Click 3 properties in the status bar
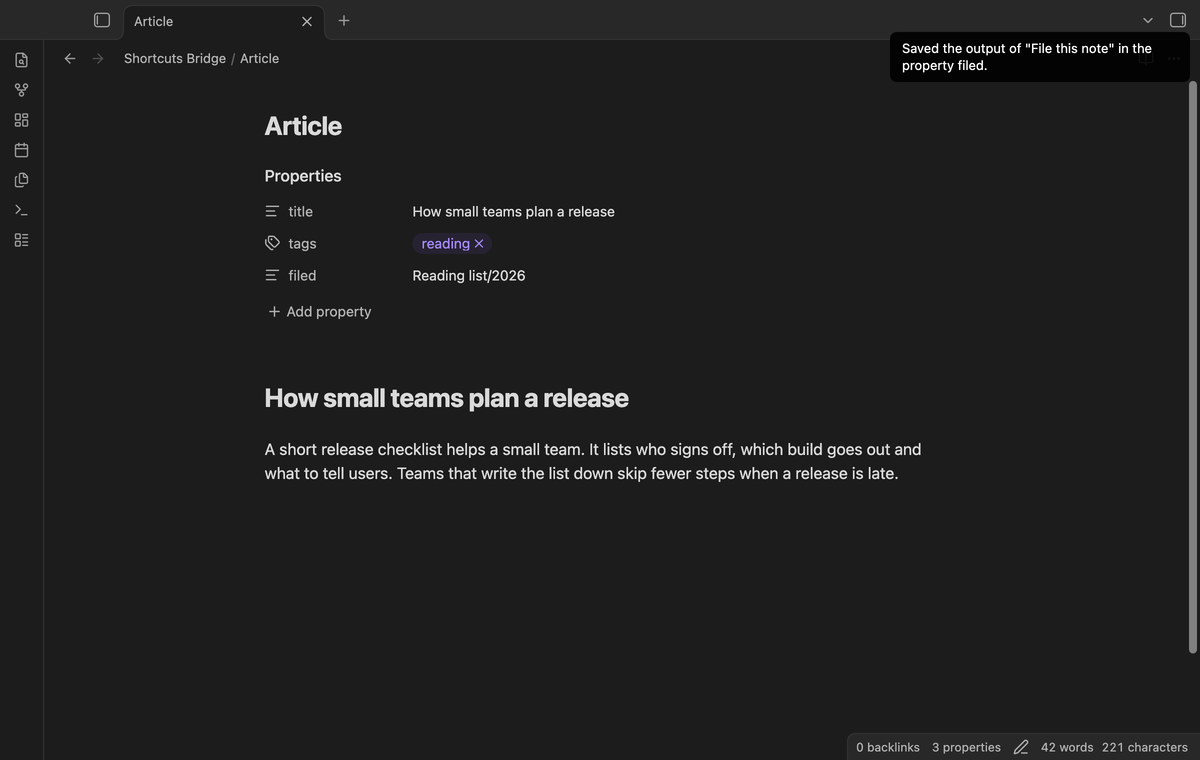Image resolution: width=1200 pixels, height=760 pixels. coord(966,747)
